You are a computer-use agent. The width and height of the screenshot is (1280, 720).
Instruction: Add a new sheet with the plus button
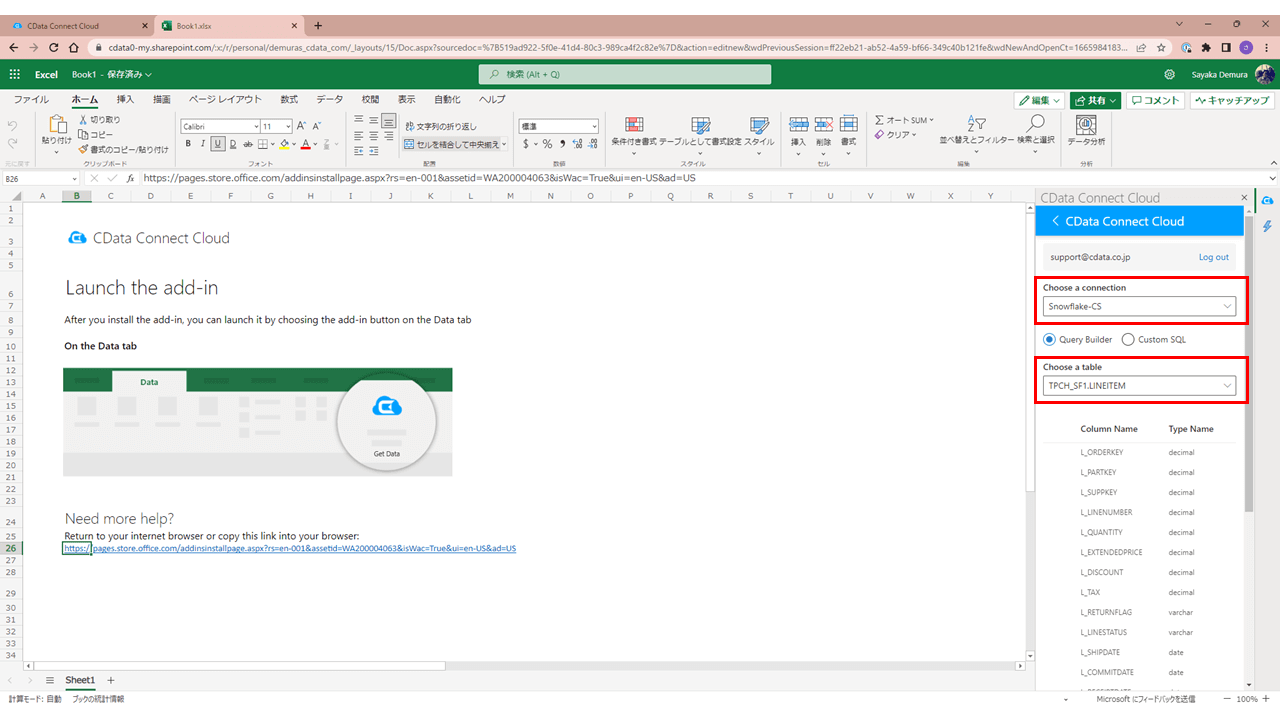coord(111,680)
